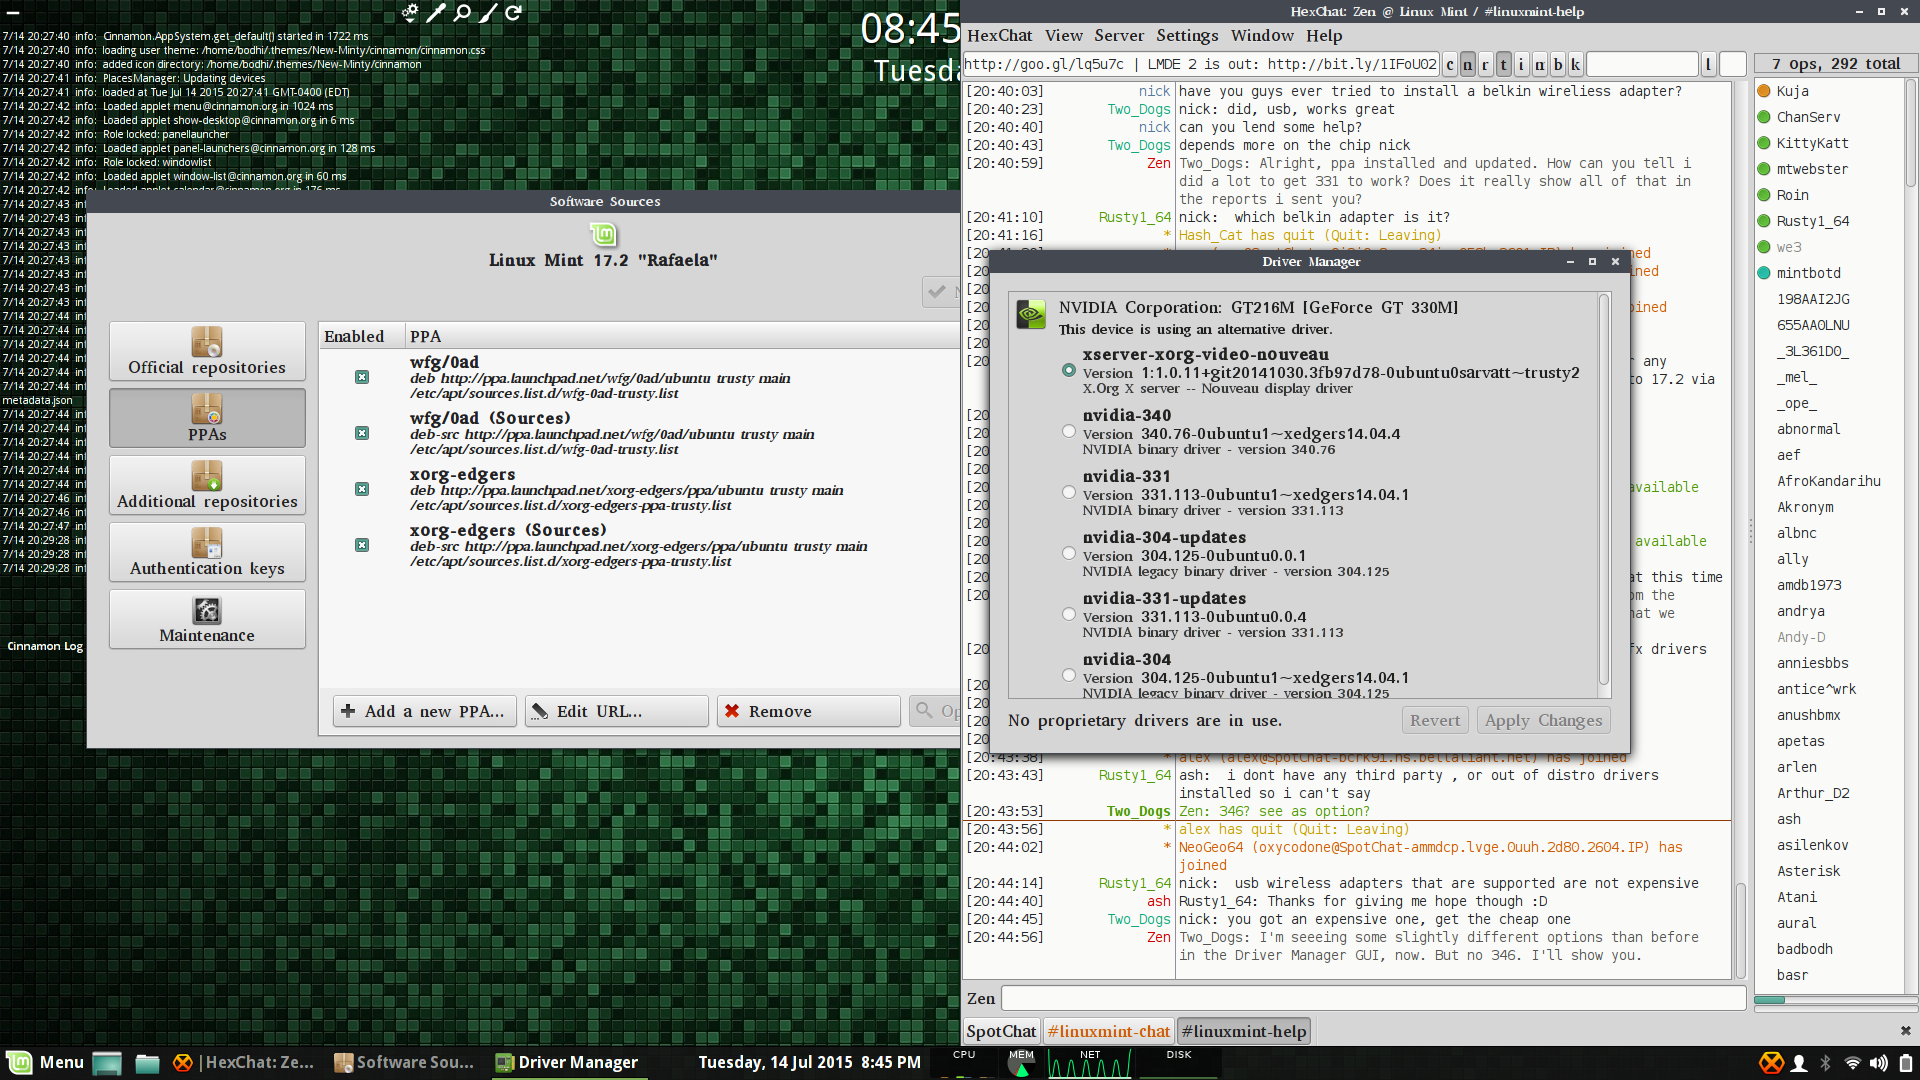Click the Bluetooth tray icon
The width and height of the screenshot is (1920, 1080).
[1825, 1063]
